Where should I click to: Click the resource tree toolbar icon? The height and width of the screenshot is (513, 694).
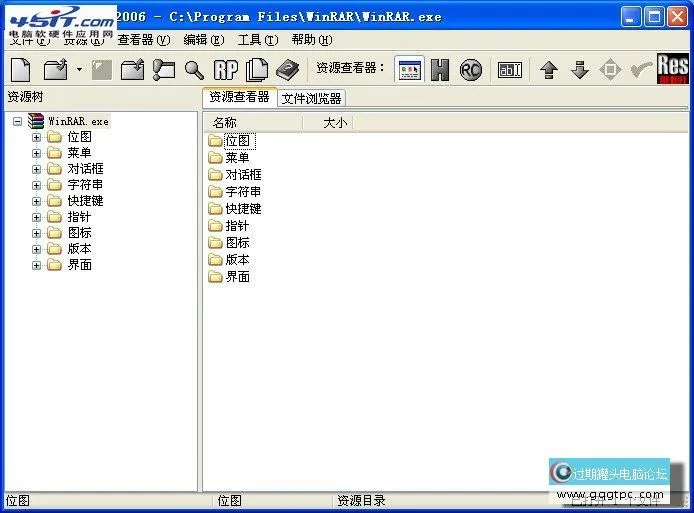pyautogui.click(x=164, y=69)
